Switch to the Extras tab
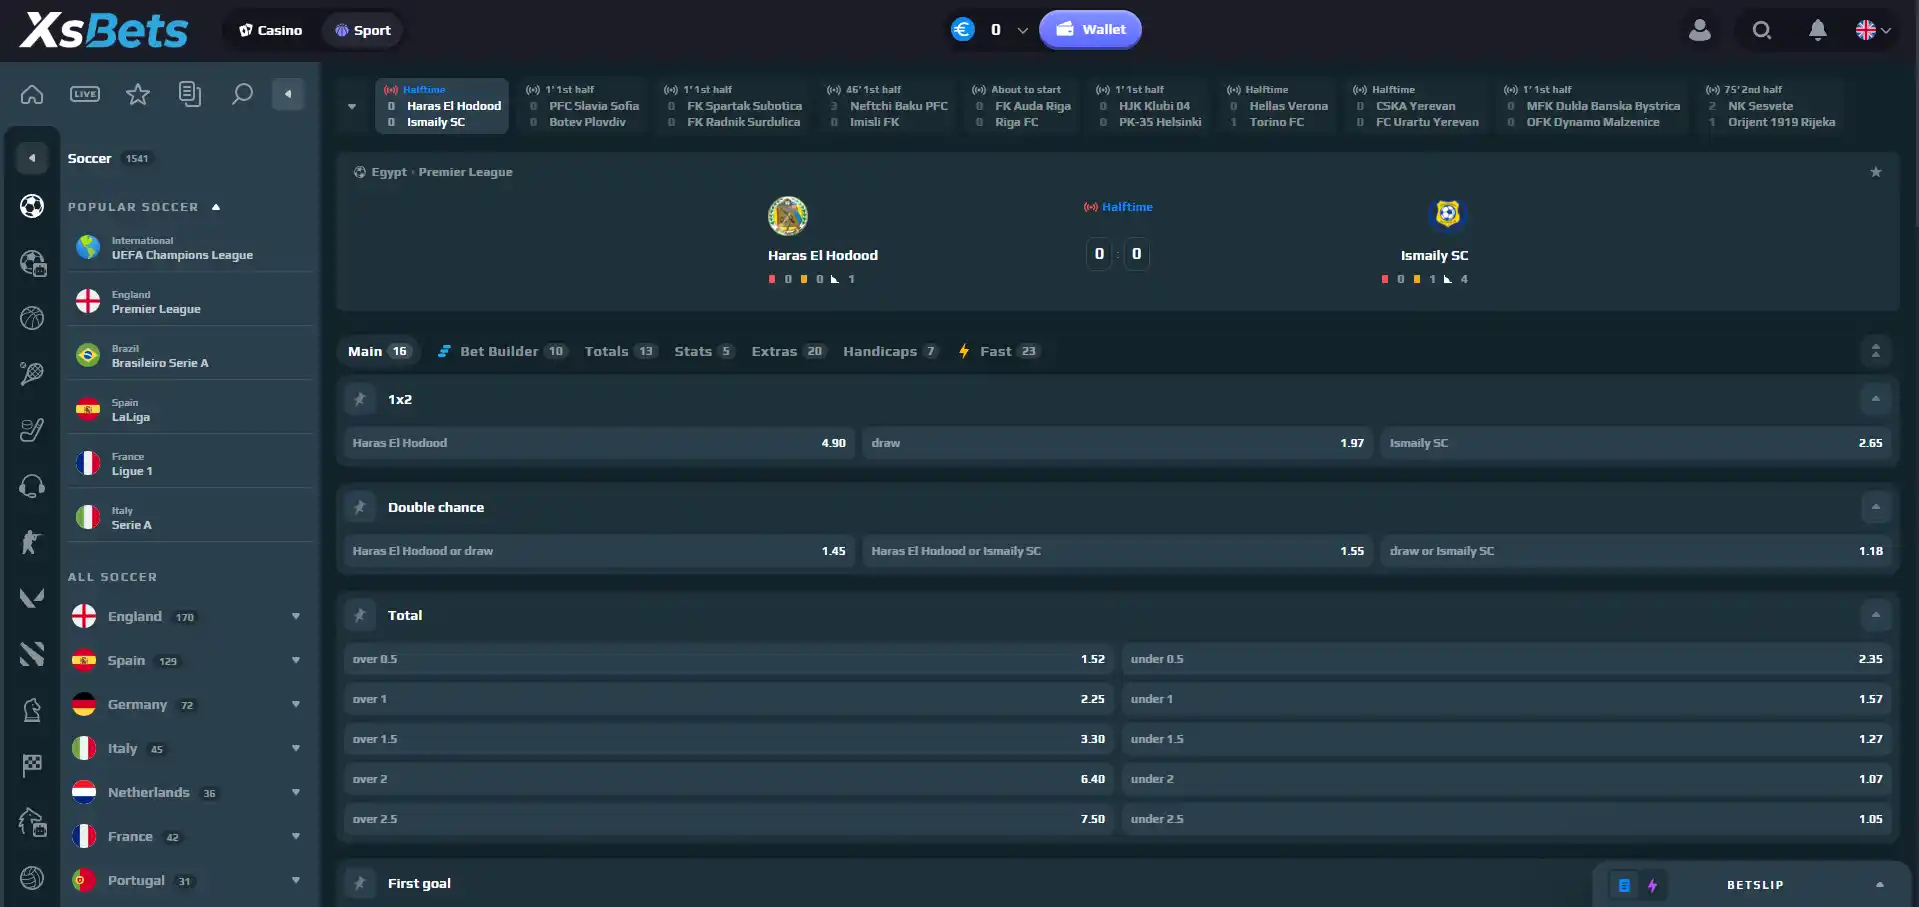Image resolution: width=1919 pixels, height=907 pixels. coord(788,351)
